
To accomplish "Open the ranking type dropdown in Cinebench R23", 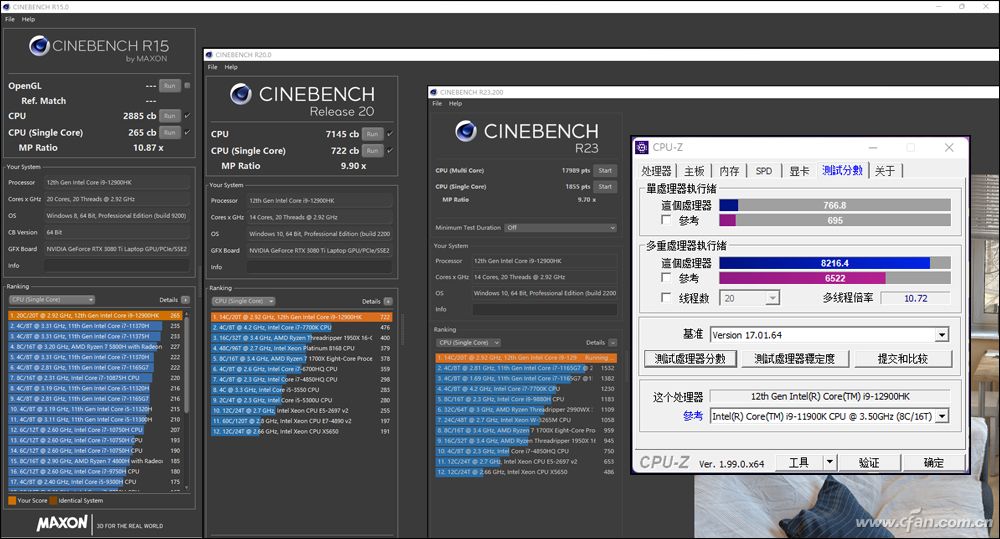I will [469, 343].
